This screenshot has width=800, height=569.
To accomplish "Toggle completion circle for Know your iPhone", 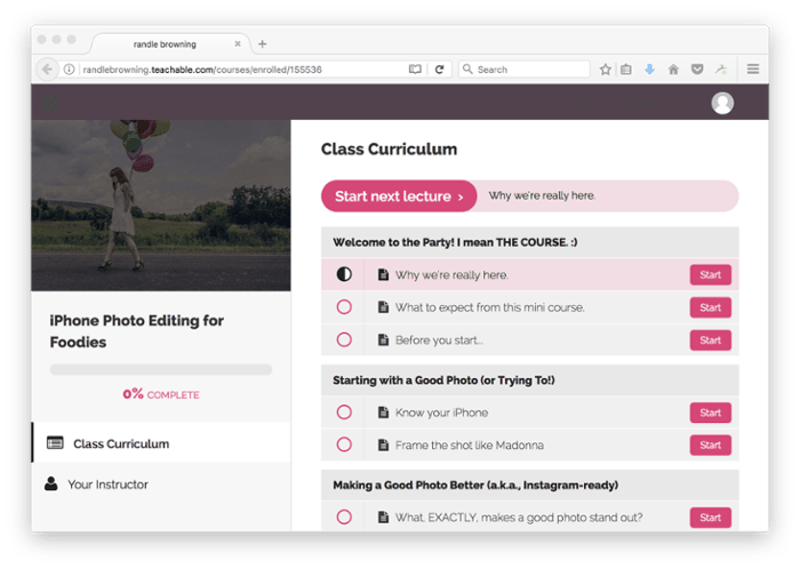I will (344, 412).
